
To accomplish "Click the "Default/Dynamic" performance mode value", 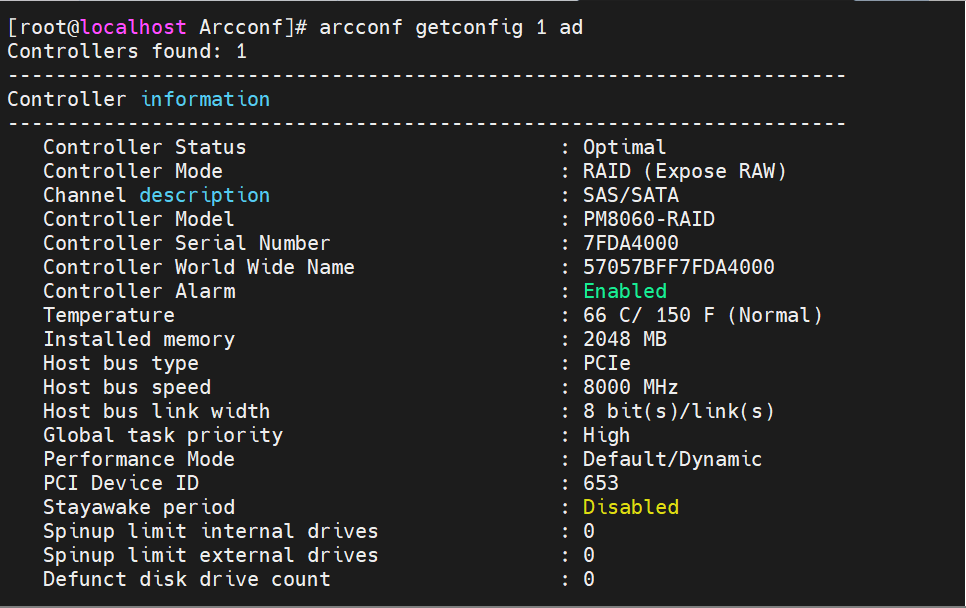I will pos(673,459).
